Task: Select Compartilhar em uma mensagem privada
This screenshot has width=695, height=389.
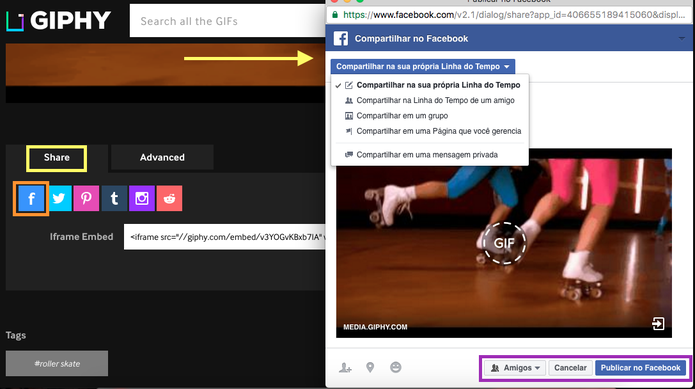Action: [430, 155]
